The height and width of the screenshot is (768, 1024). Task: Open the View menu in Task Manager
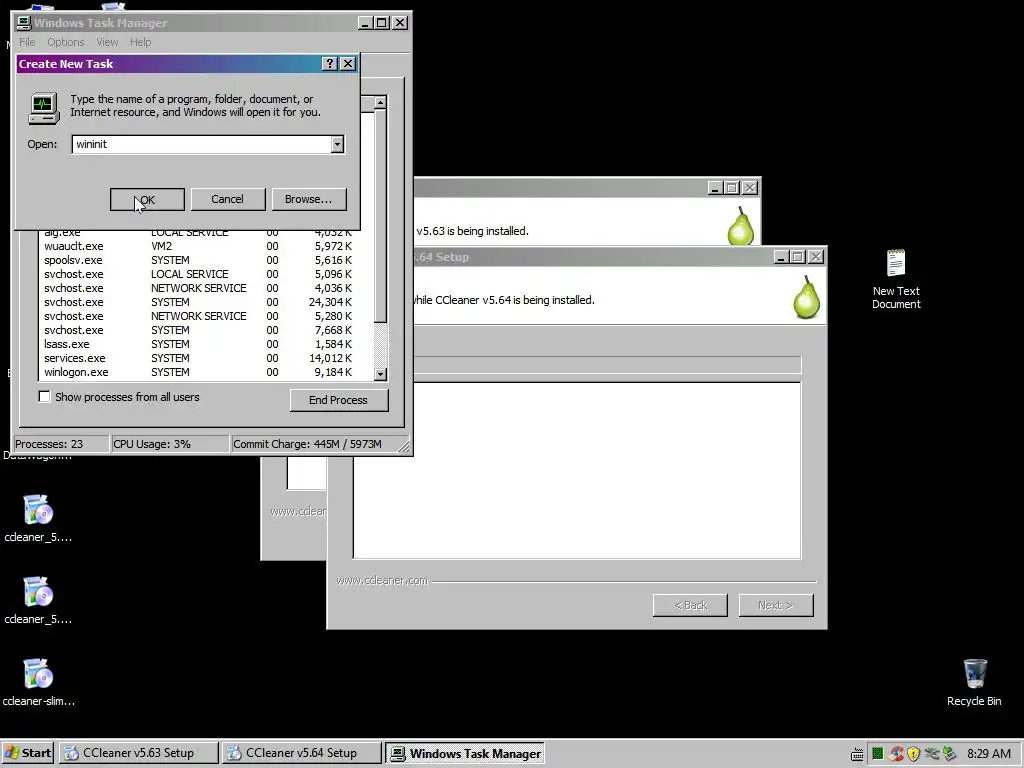click(107, 42)
